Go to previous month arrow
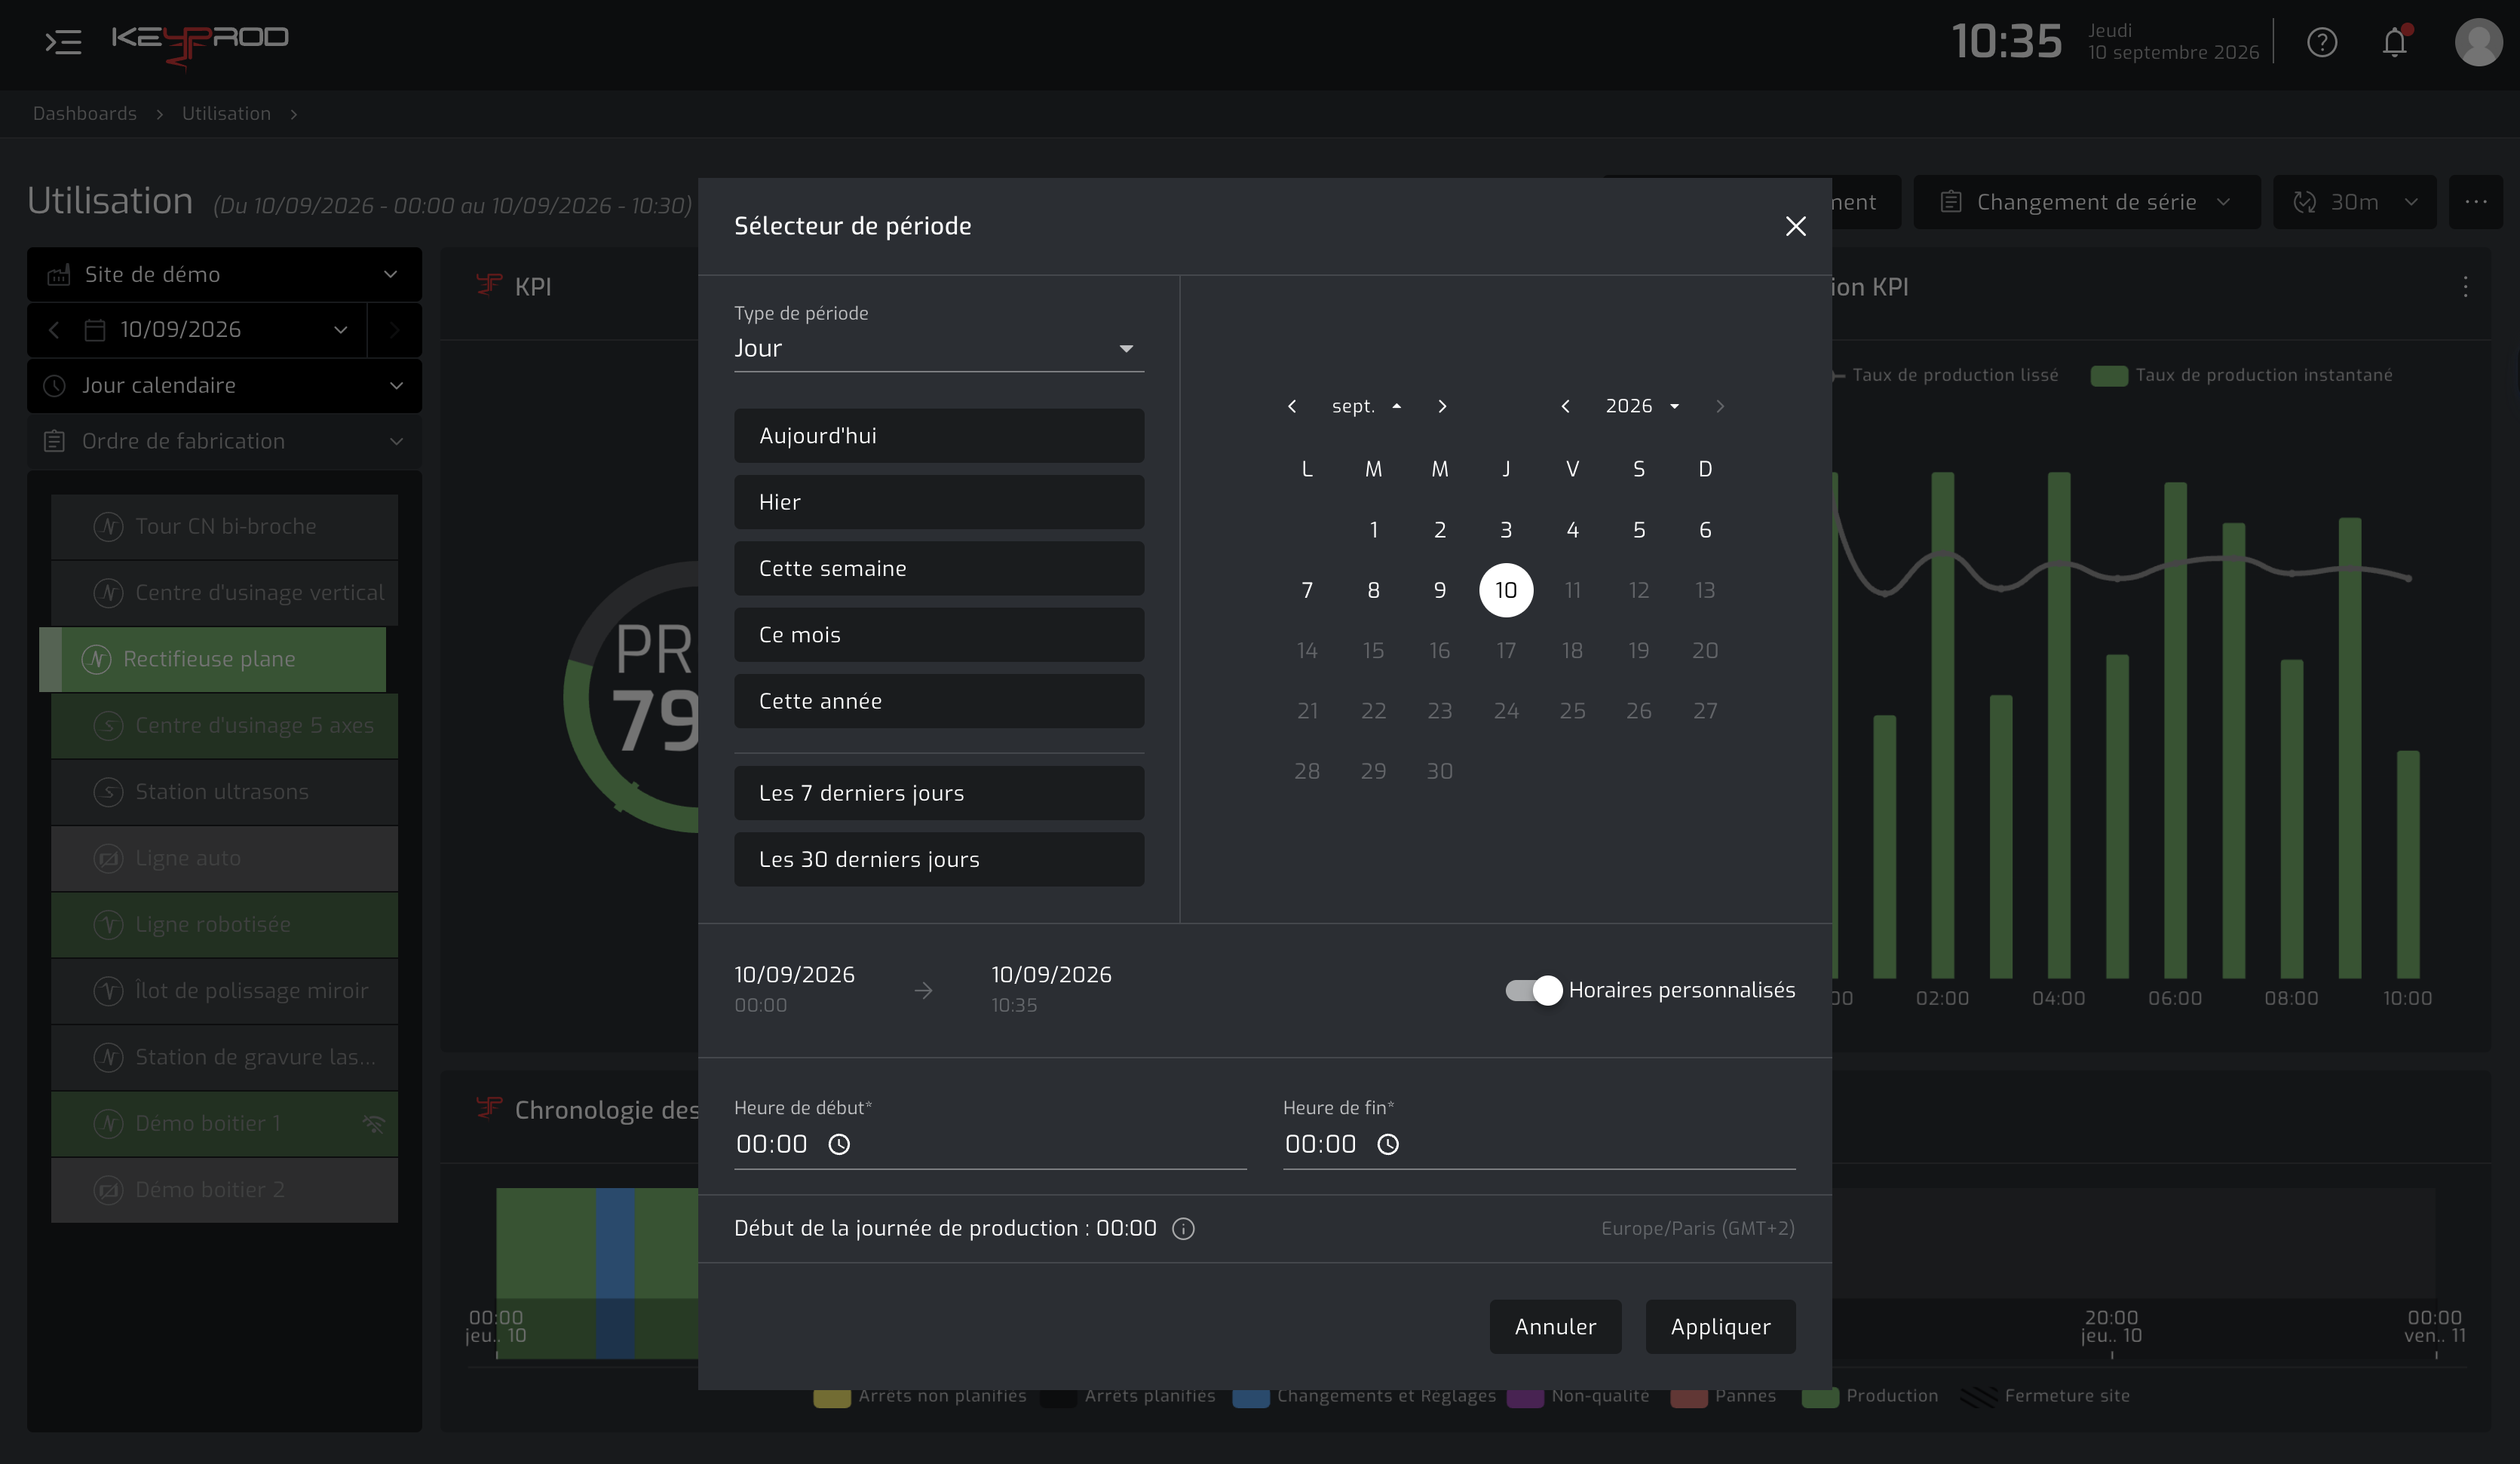 (x=1292, y=406)
